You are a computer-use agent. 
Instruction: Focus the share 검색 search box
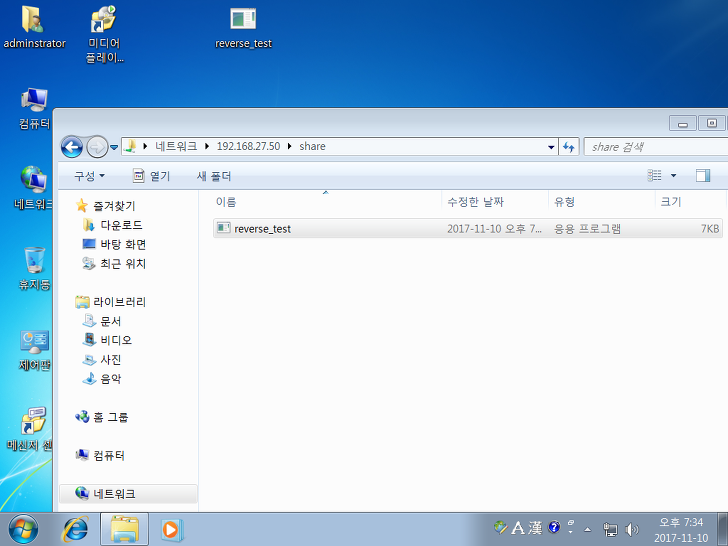(656, 147)
